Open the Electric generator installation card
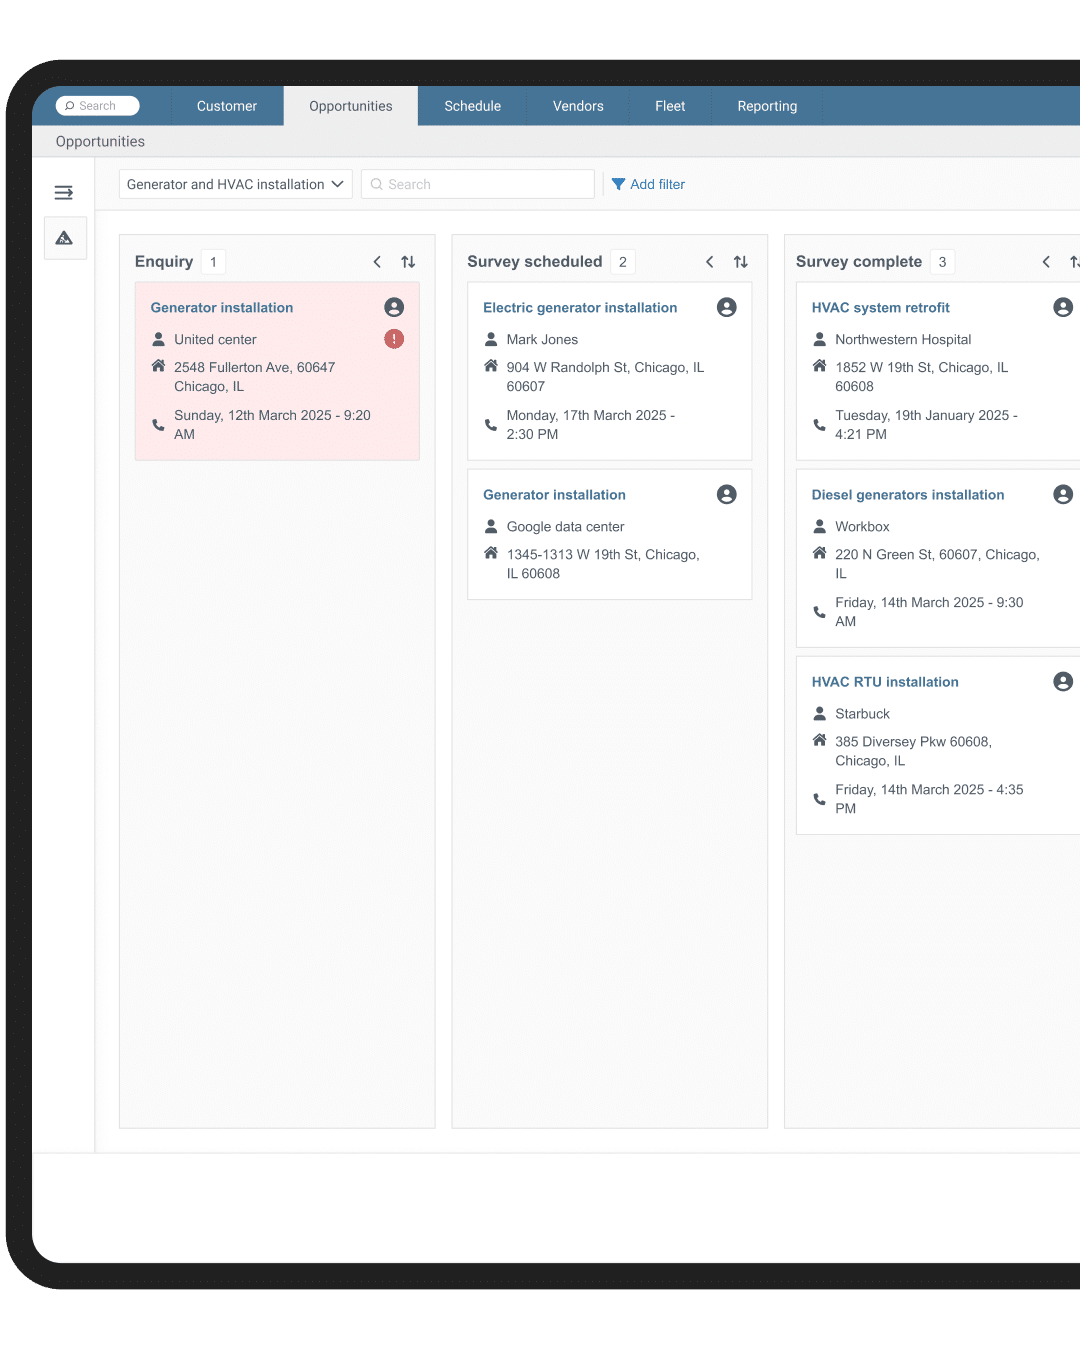1080x1350 pixels. coord(580,307)
